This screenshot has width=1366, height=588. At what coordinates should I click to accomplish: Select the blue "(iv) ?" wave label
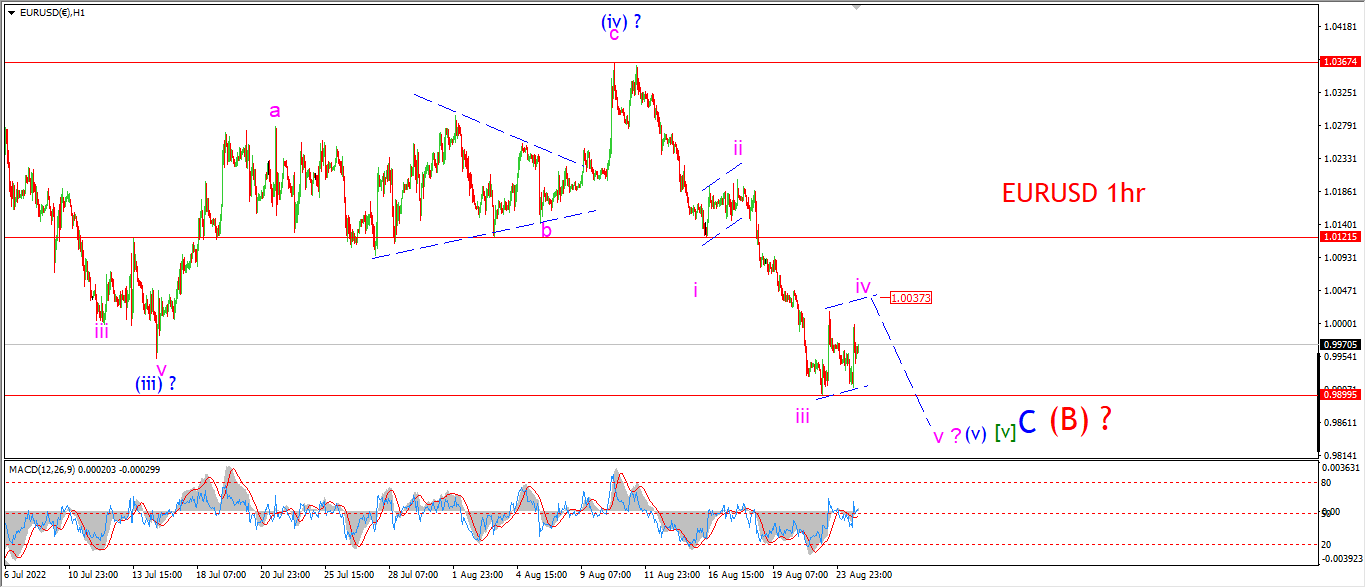(x=621, y=20)
